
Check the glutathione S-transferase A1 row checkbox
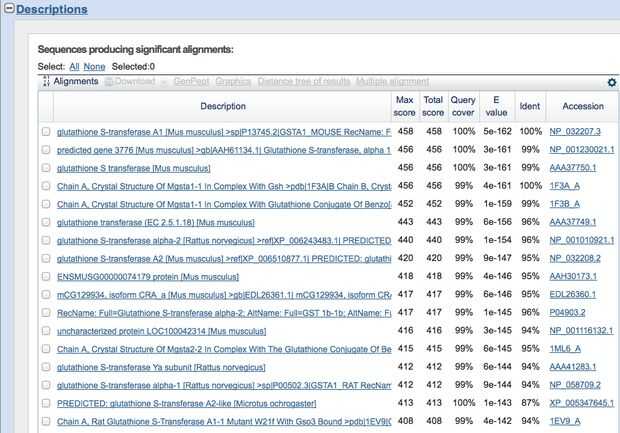tap(46, 131)
